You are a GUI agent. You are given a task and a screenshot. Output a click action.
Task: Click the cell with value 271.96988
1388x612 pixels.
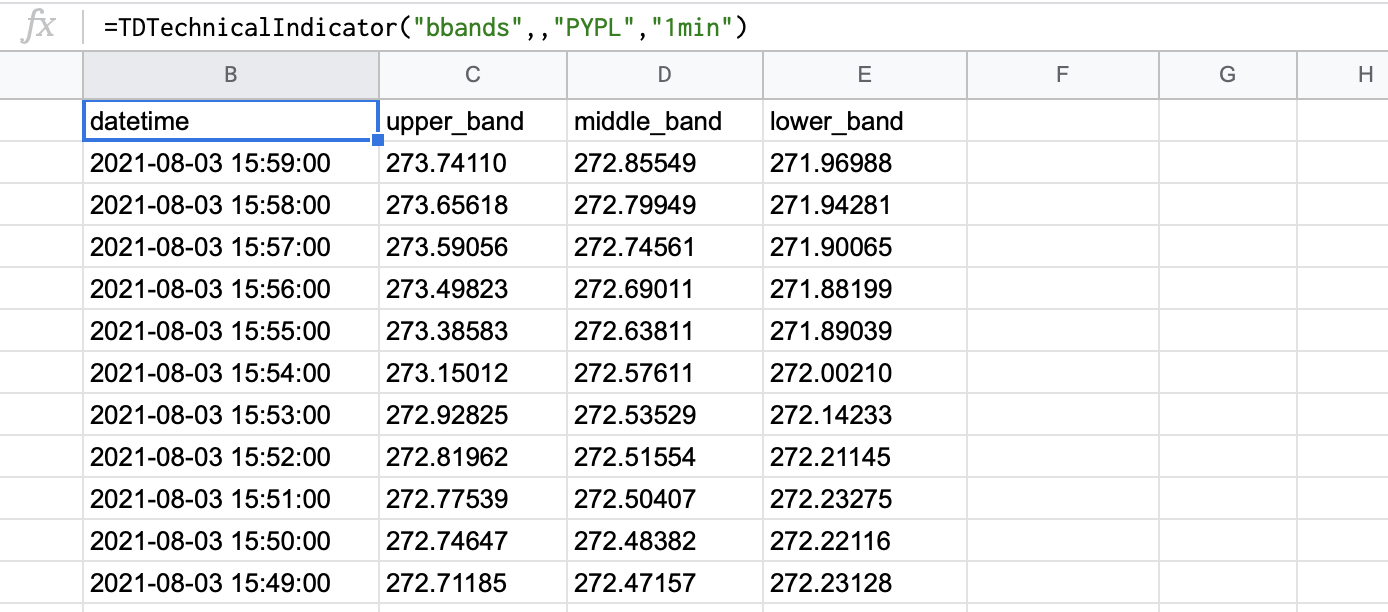tap(864, 163)
